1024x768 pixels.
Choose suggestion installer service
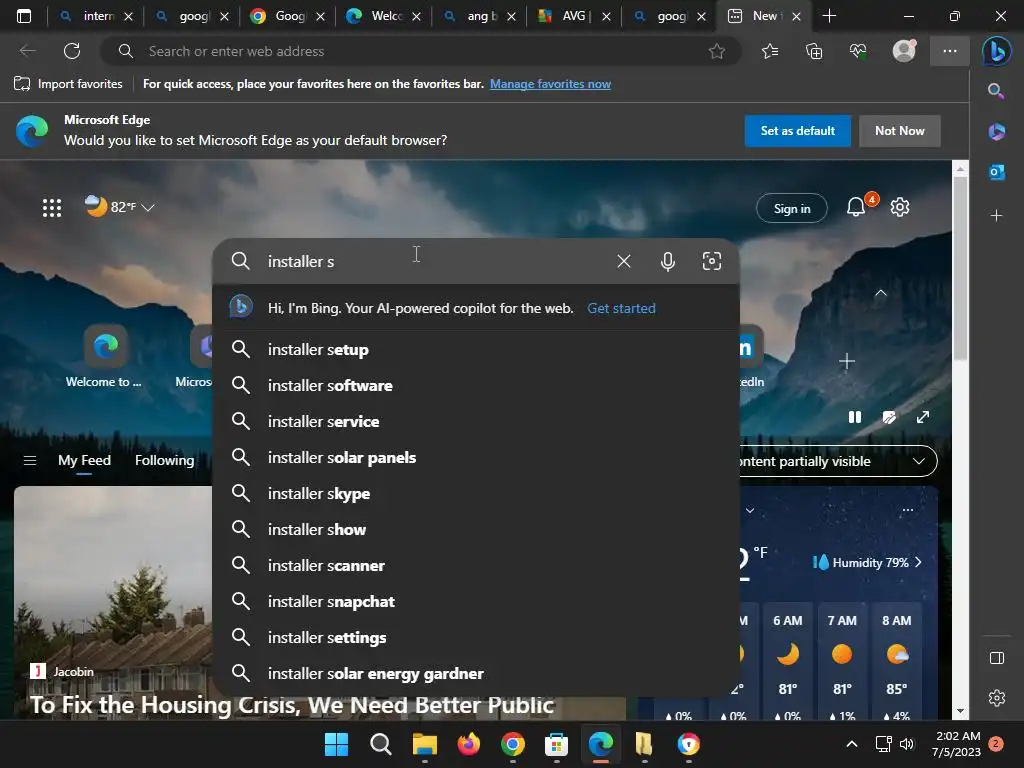click(476, 421)
